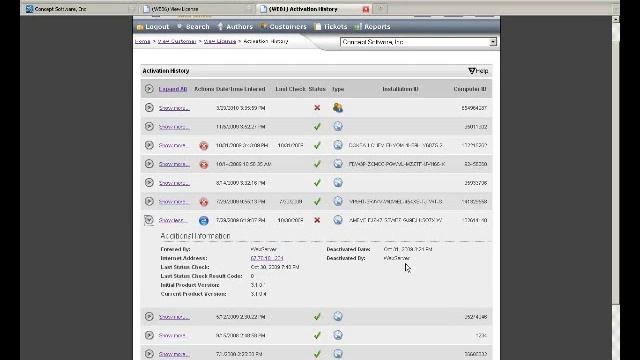Close the Activation History browser tab

click(366, 9)
